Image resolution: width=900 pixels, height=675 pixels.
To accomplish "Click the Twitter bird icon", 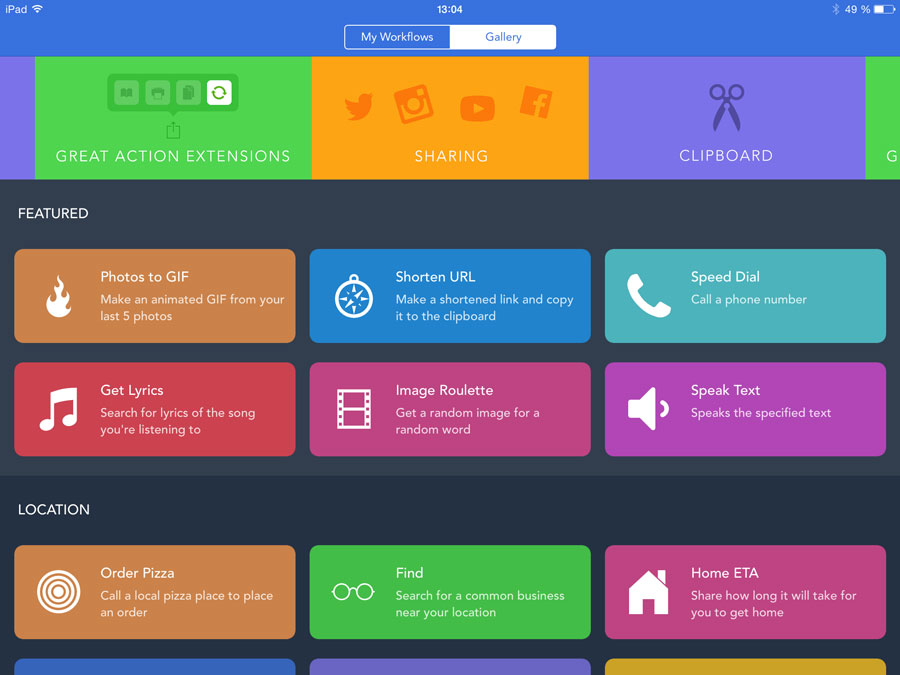I will (x=358, y=106).
